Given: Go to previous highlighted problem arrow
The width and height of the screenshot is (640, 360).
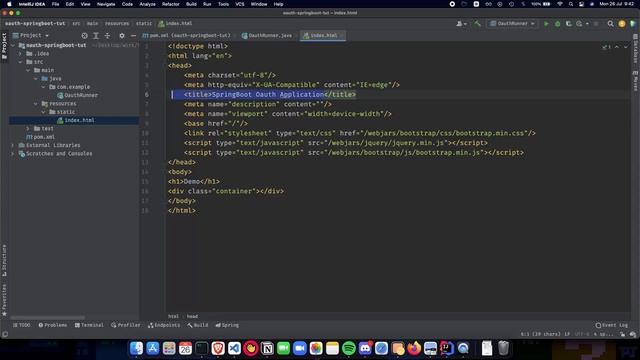Looking at the screenshot, I should pyautogui.click(x=617, y=47).
